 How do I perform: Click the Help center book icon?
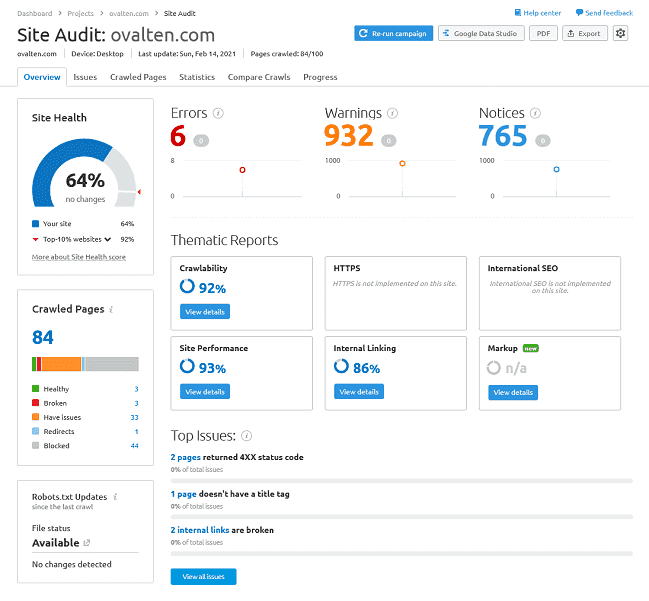(x=517, y=13)
